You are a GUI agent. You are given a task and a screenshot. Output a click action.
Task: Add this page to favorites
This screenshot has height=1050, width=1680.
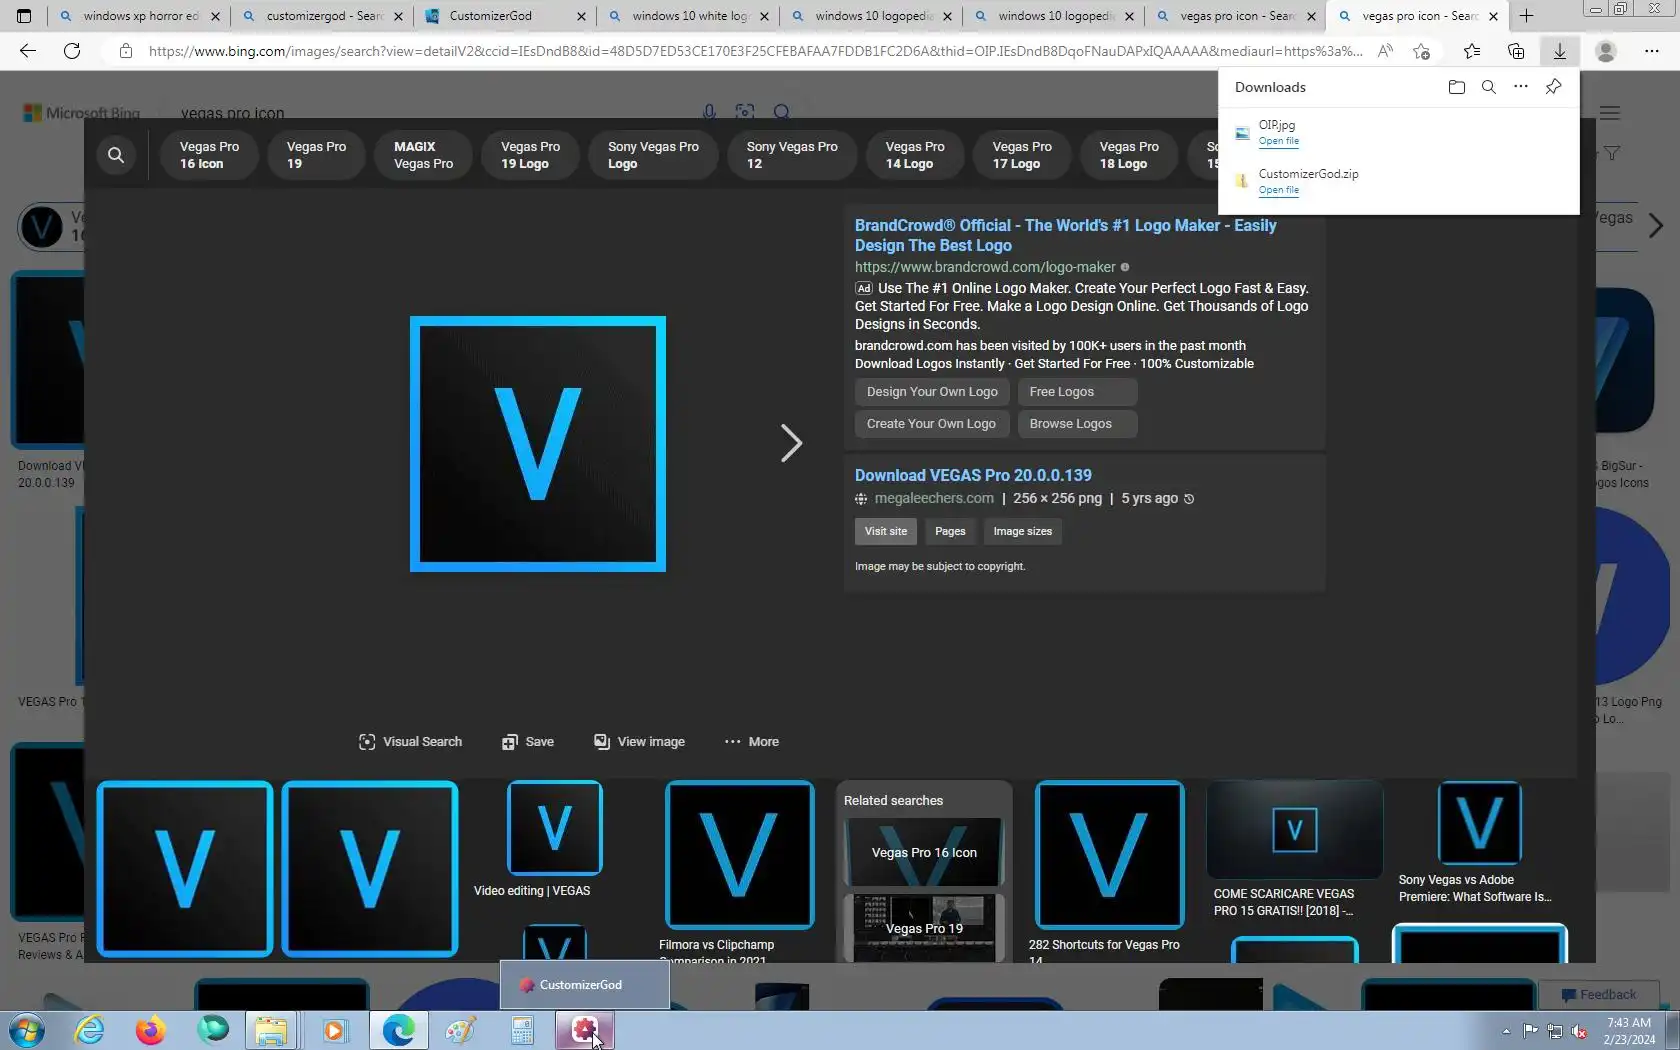(1421, 51)
